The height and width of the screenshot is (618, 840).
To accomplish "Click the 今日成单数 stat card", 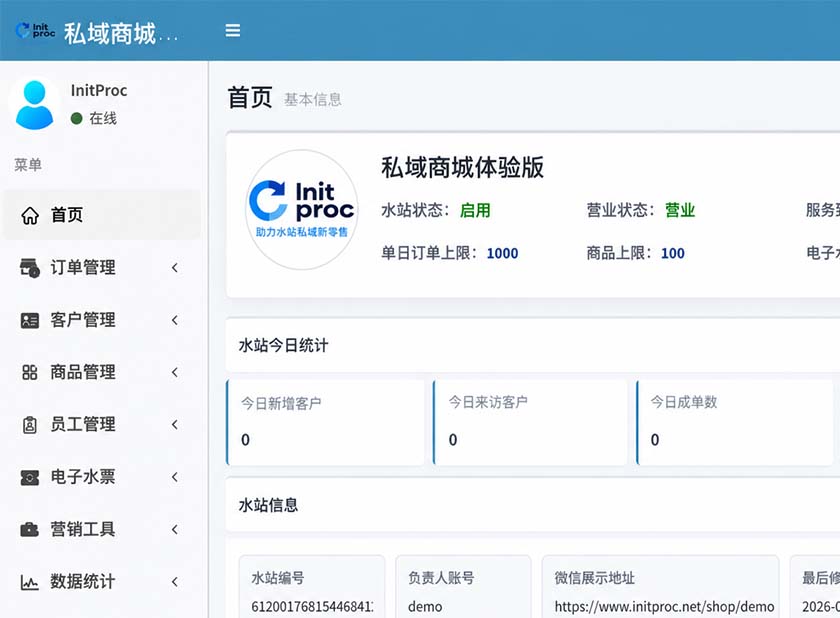I will click(734, 423).
